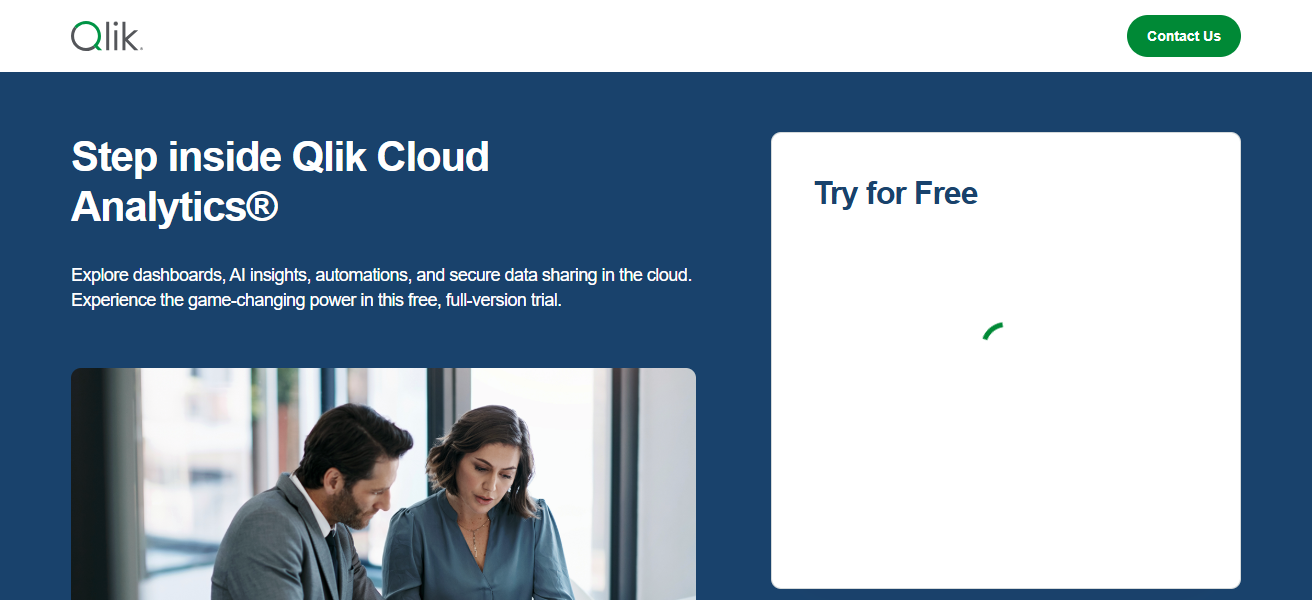
Task: Click the Explore dashboards description line
Action: click(382, 274)
